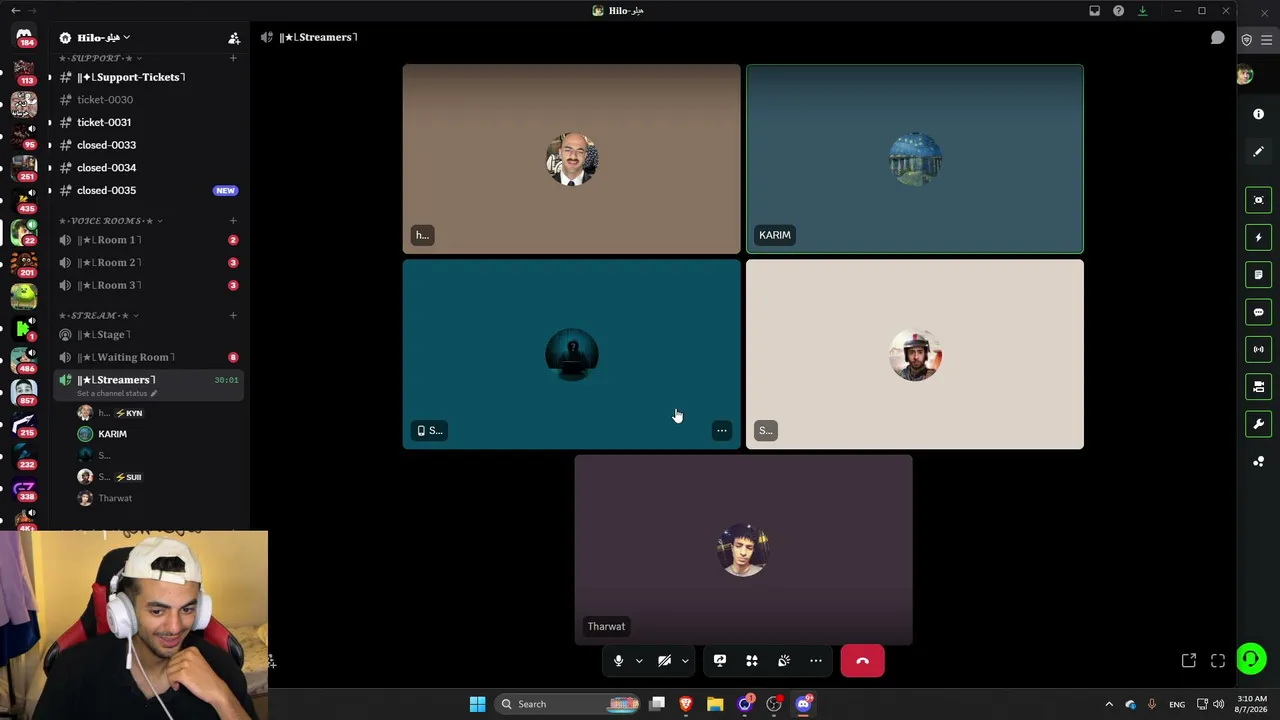This screenshot has width=1280, height=720.
Task: Collapse the VOICE ROOMS category
Action: (x=110, y=221)
